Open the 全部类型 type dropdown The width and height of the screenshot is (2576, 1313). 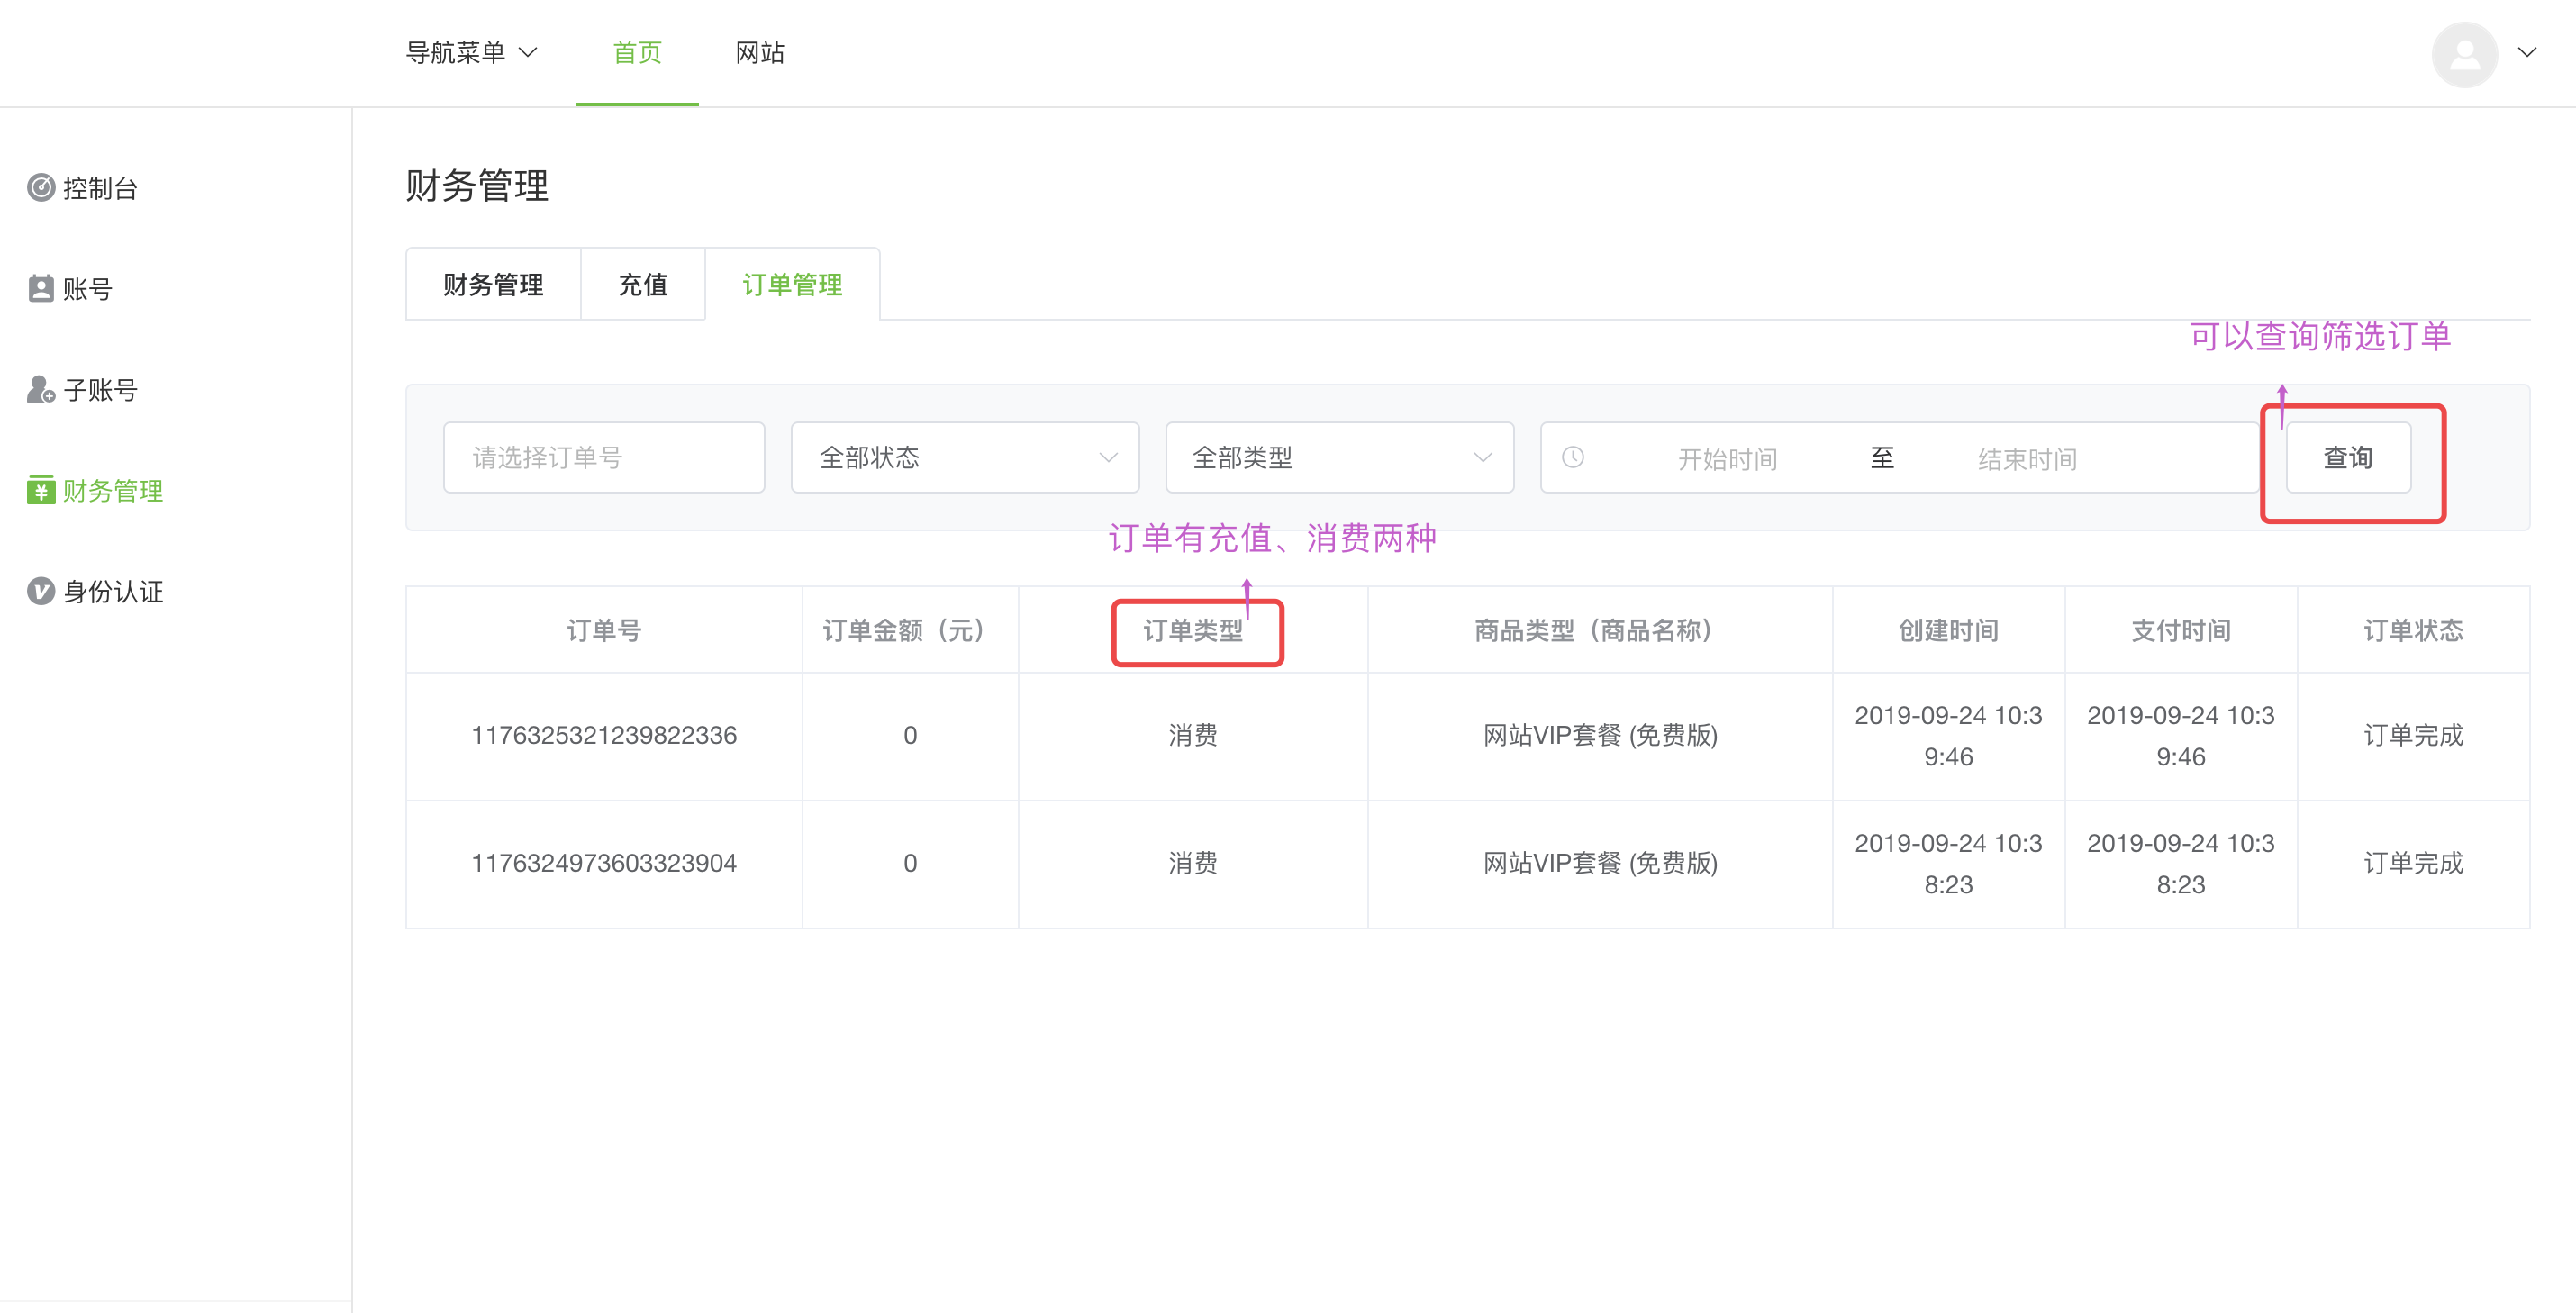click(1340, 458)
